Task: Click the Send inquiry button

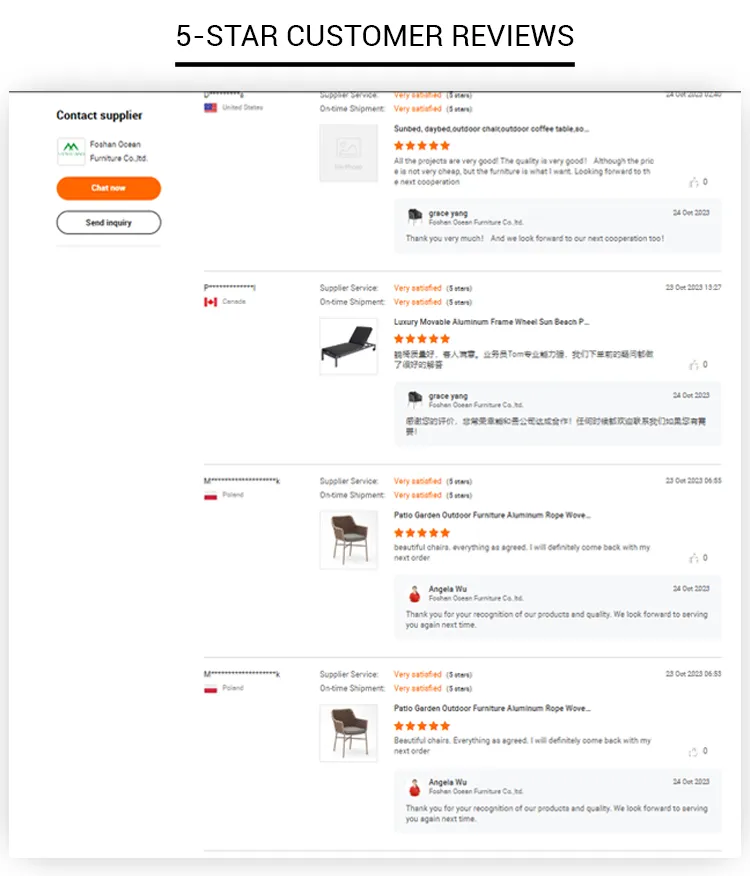Action: tap(108, 222)
